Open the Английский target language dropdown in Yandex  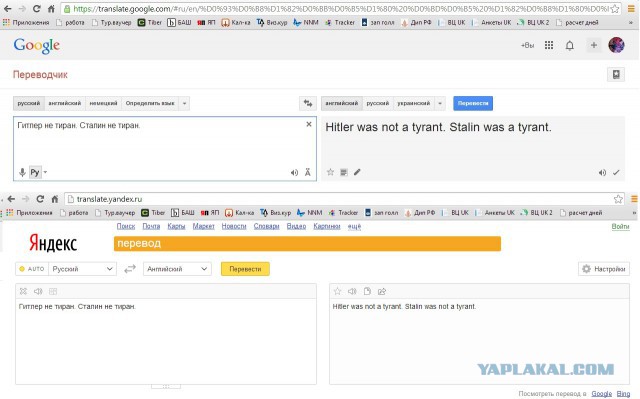coord(177,269)
